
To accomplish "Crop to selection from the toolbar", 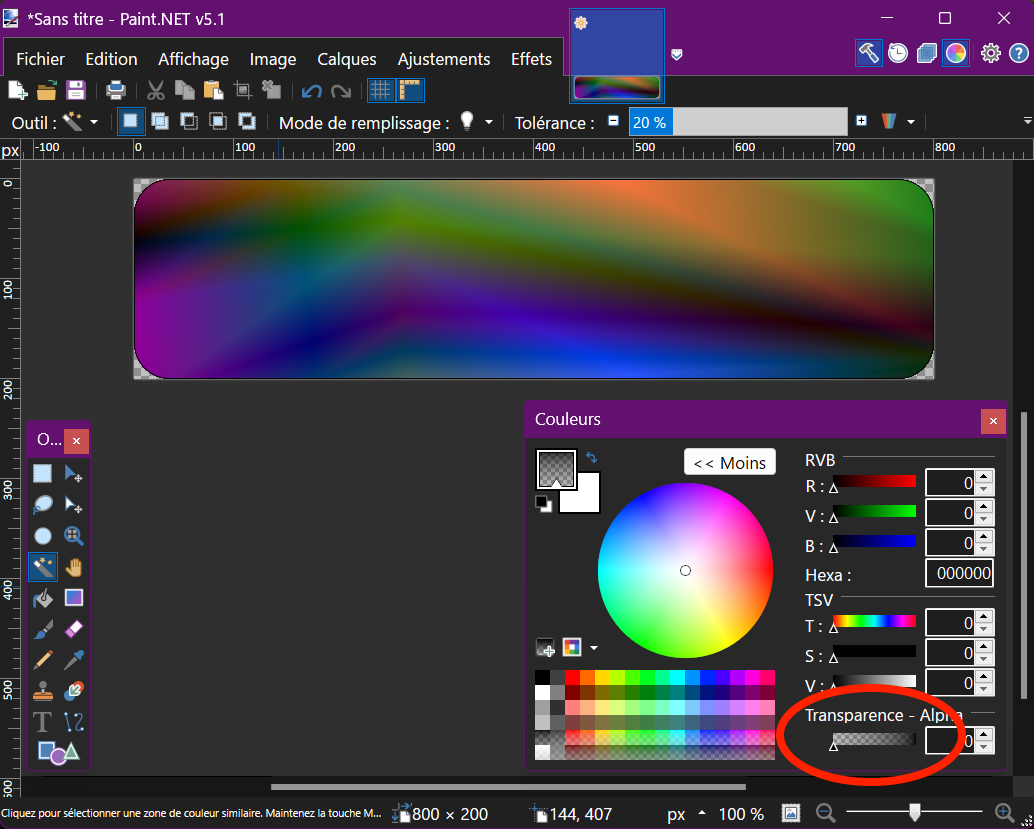I will coord(243,90).
